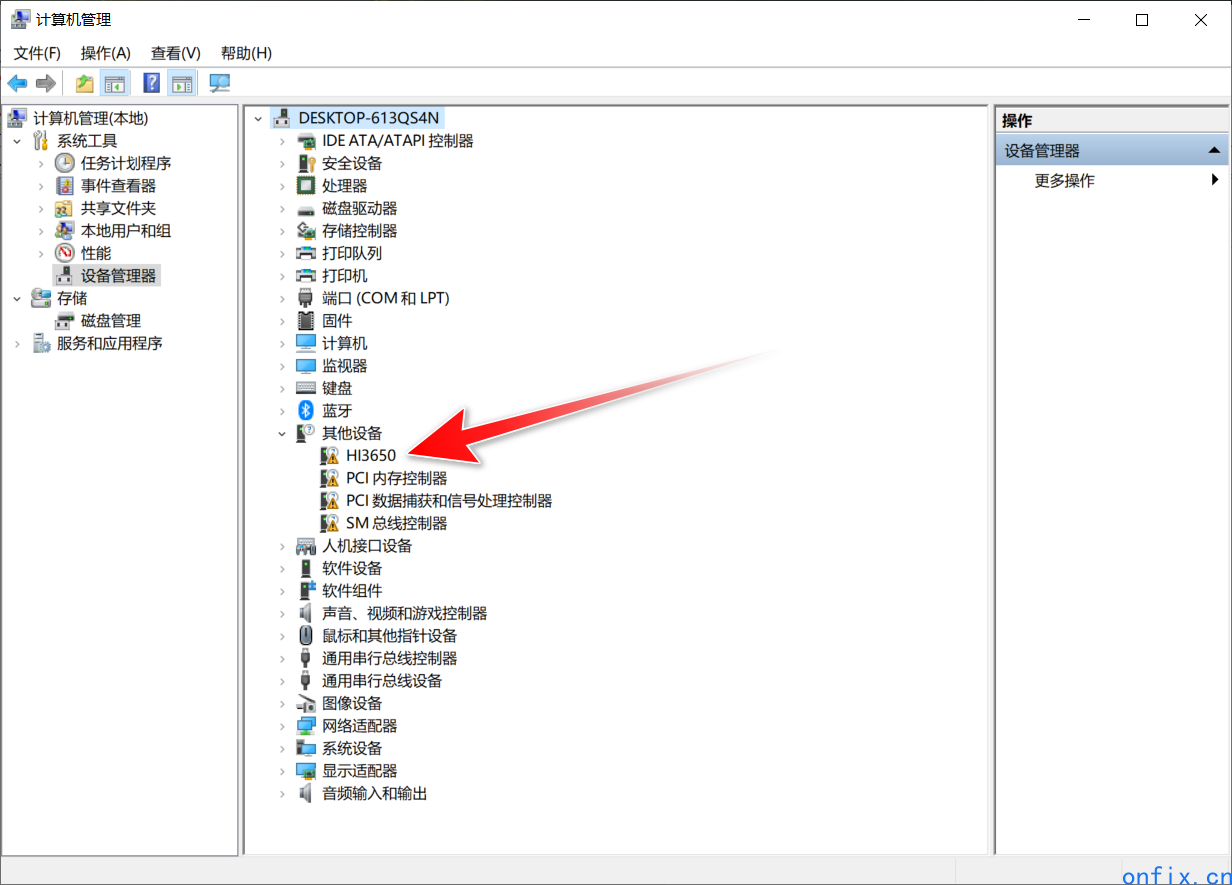Click the Back arrow in toolbar

point(17,83)
